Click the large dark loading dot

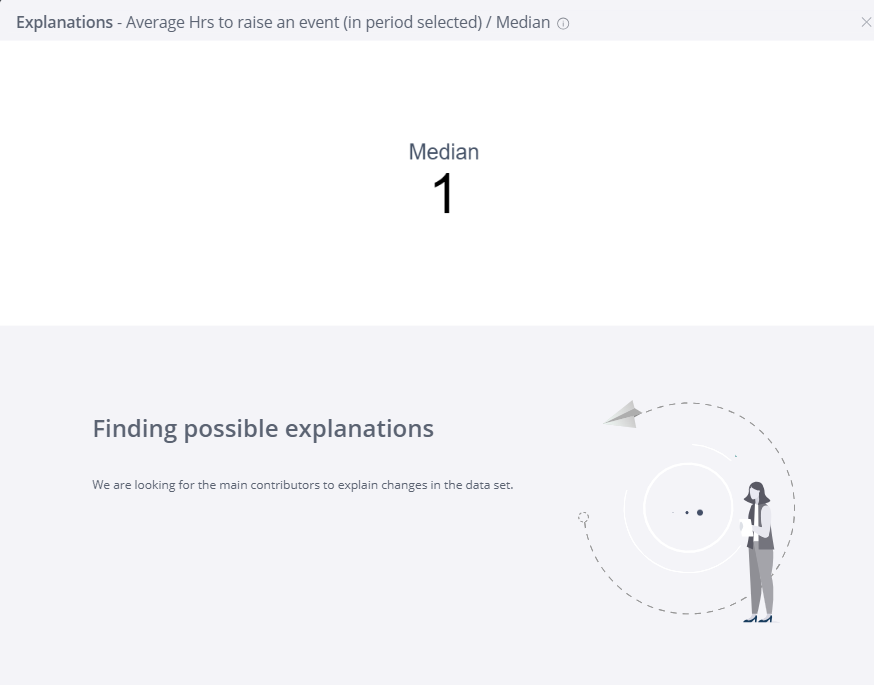(700, 512)
